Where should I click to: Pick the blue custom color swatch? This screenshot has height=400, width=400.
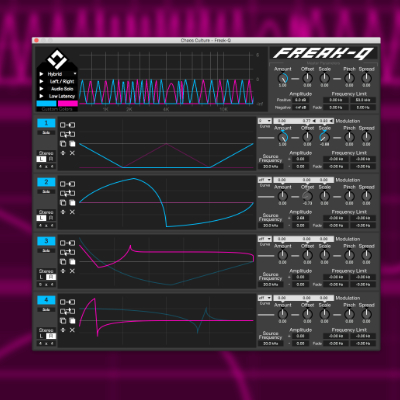pos(46,104)
